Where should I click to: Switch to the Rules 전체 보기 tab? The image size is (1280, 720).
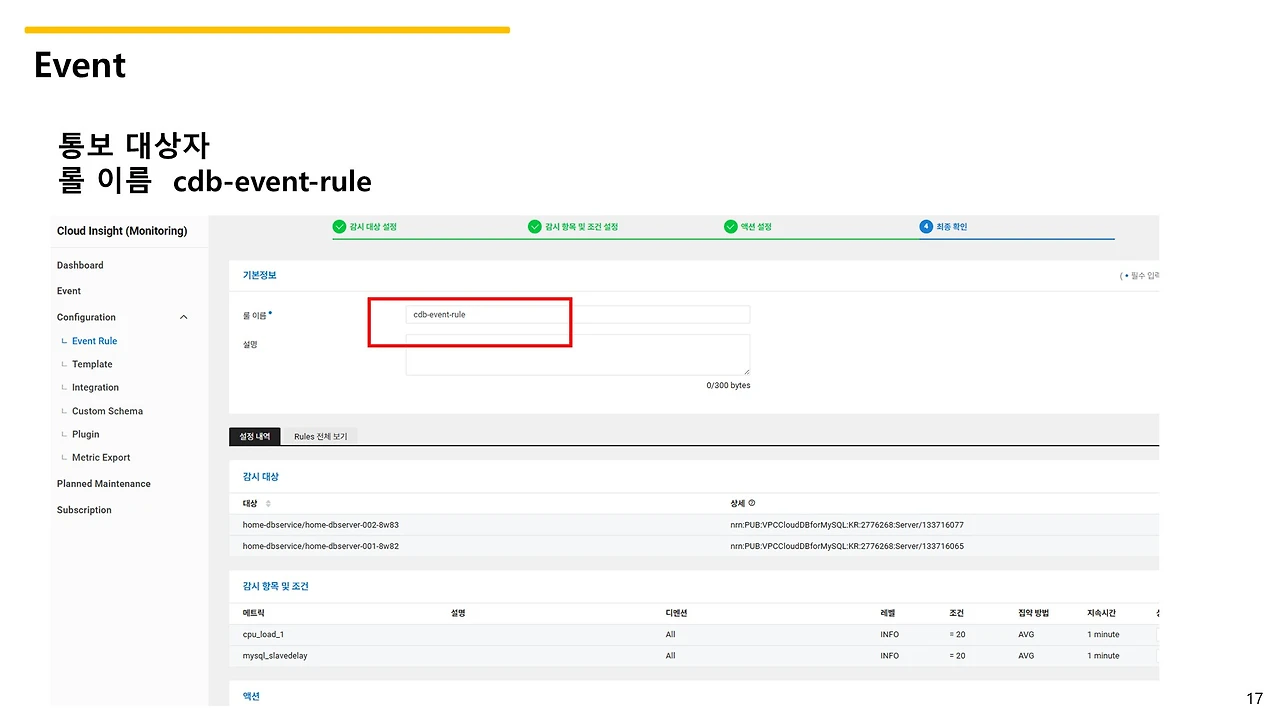[x=320, y=436]
